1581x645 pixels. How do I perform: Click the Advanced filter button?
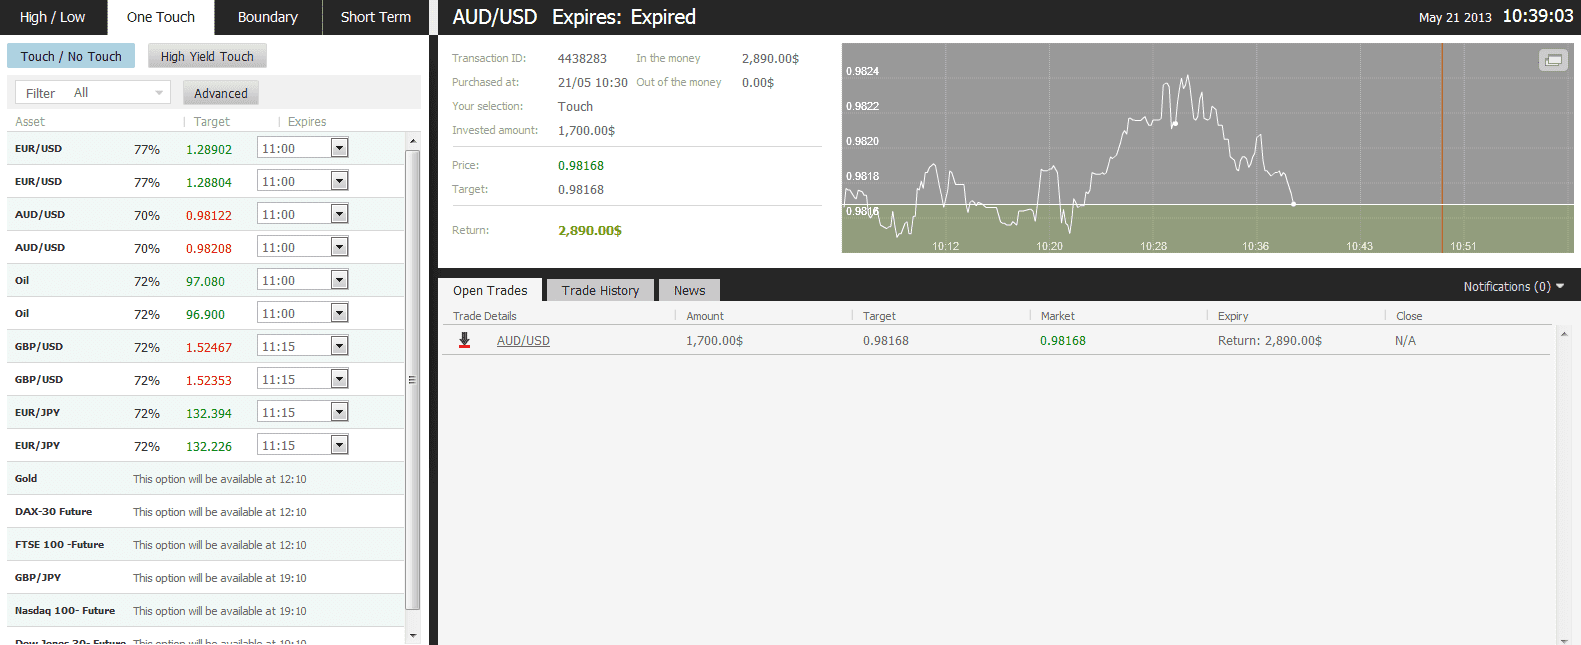(221, 93)
